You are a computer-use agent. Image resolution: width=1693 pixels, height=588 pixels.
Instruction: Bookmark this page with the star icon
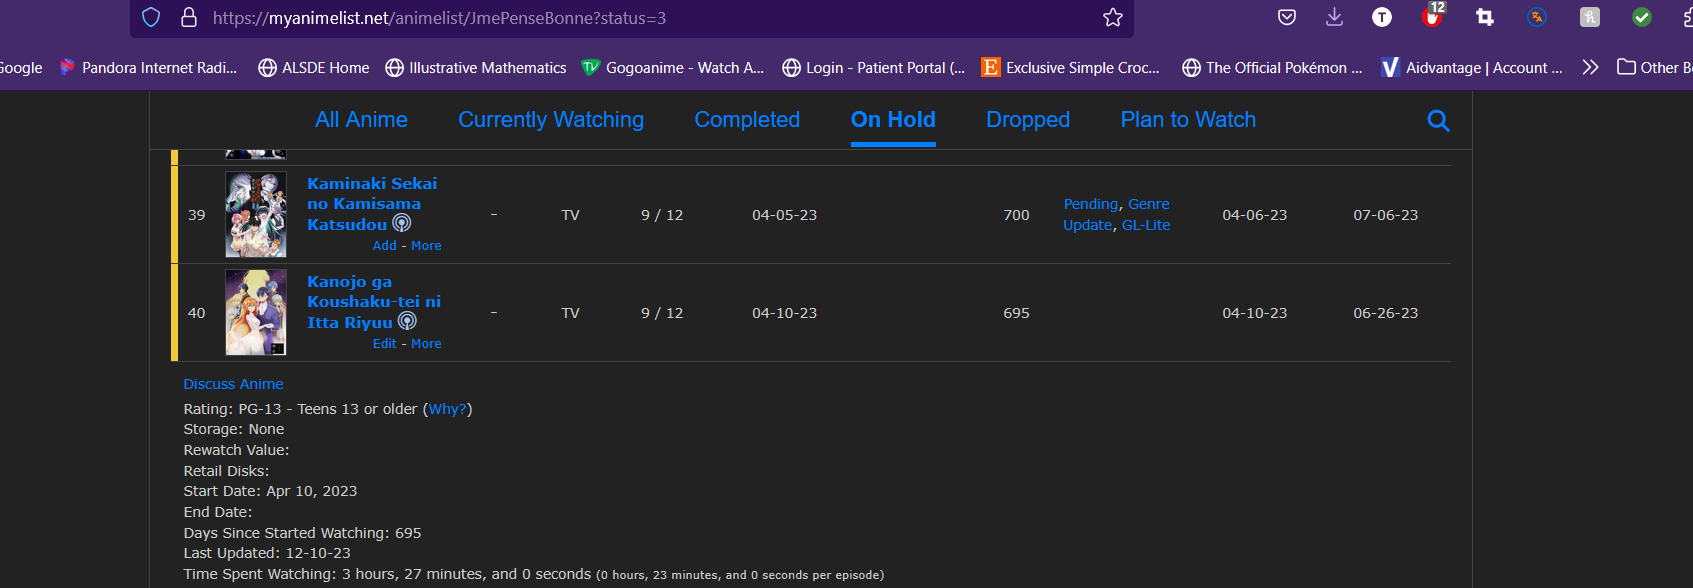[1113, 17]
